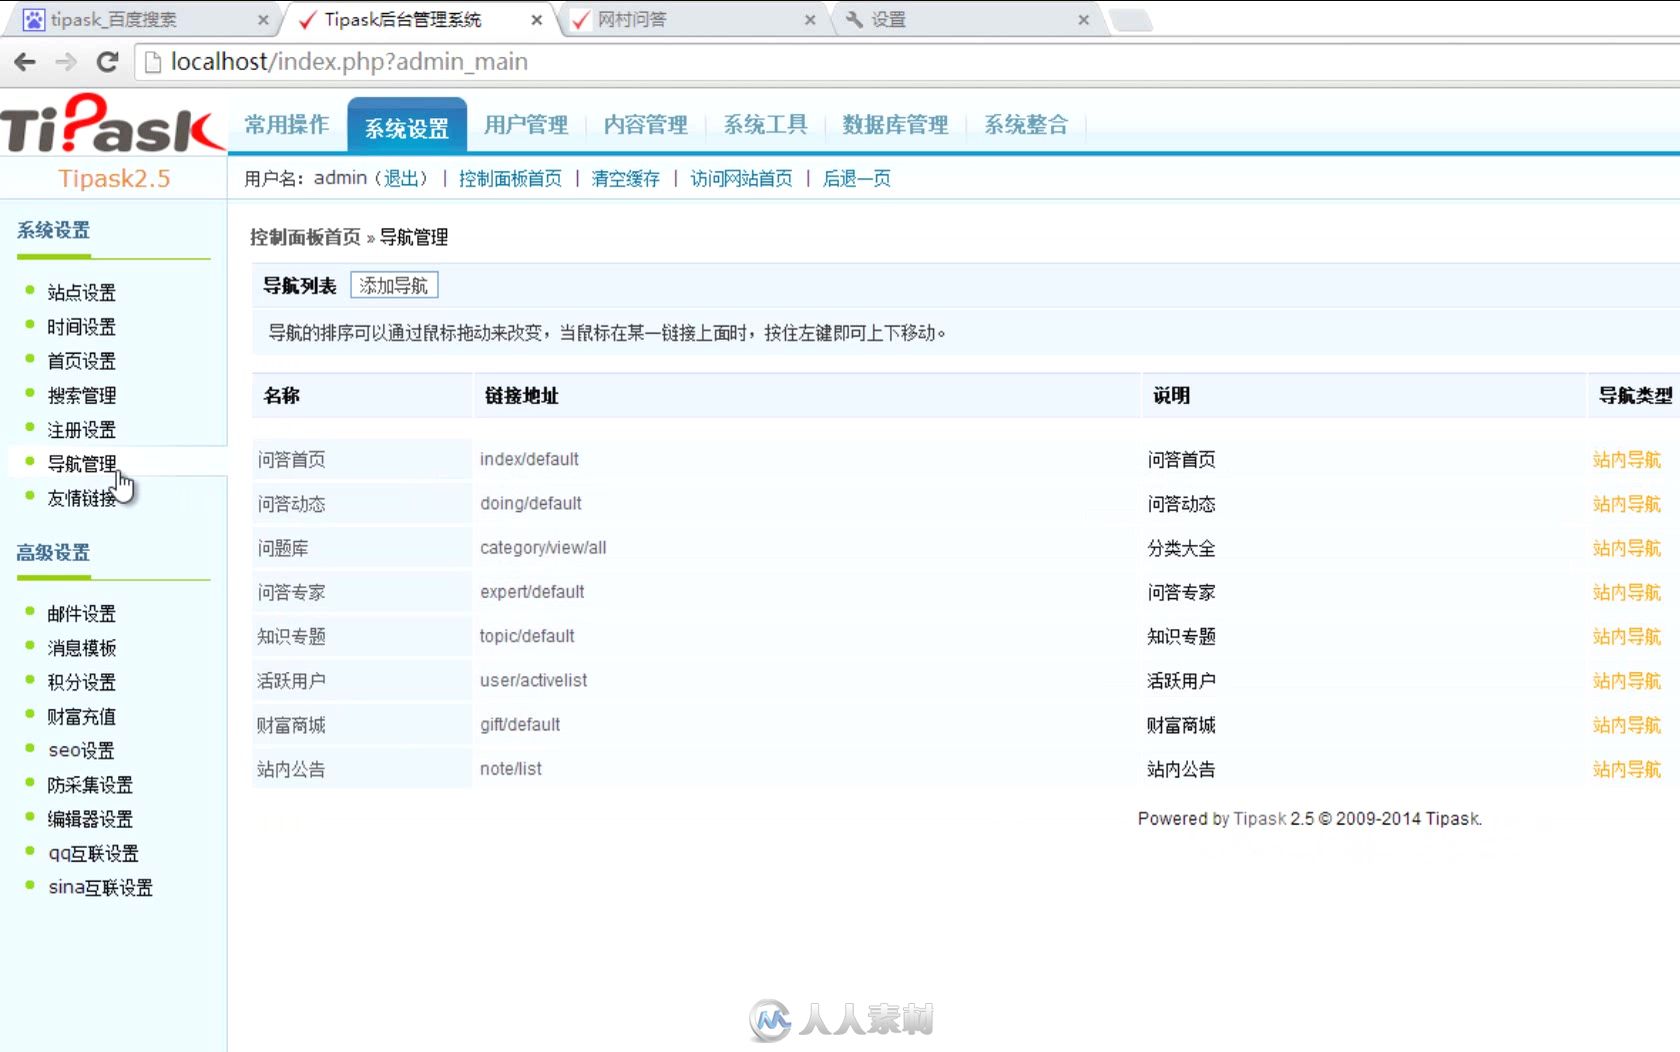Open sina互联设置 in sidebar
This screenshot has width=1680, height=1052.
(100, 888)
